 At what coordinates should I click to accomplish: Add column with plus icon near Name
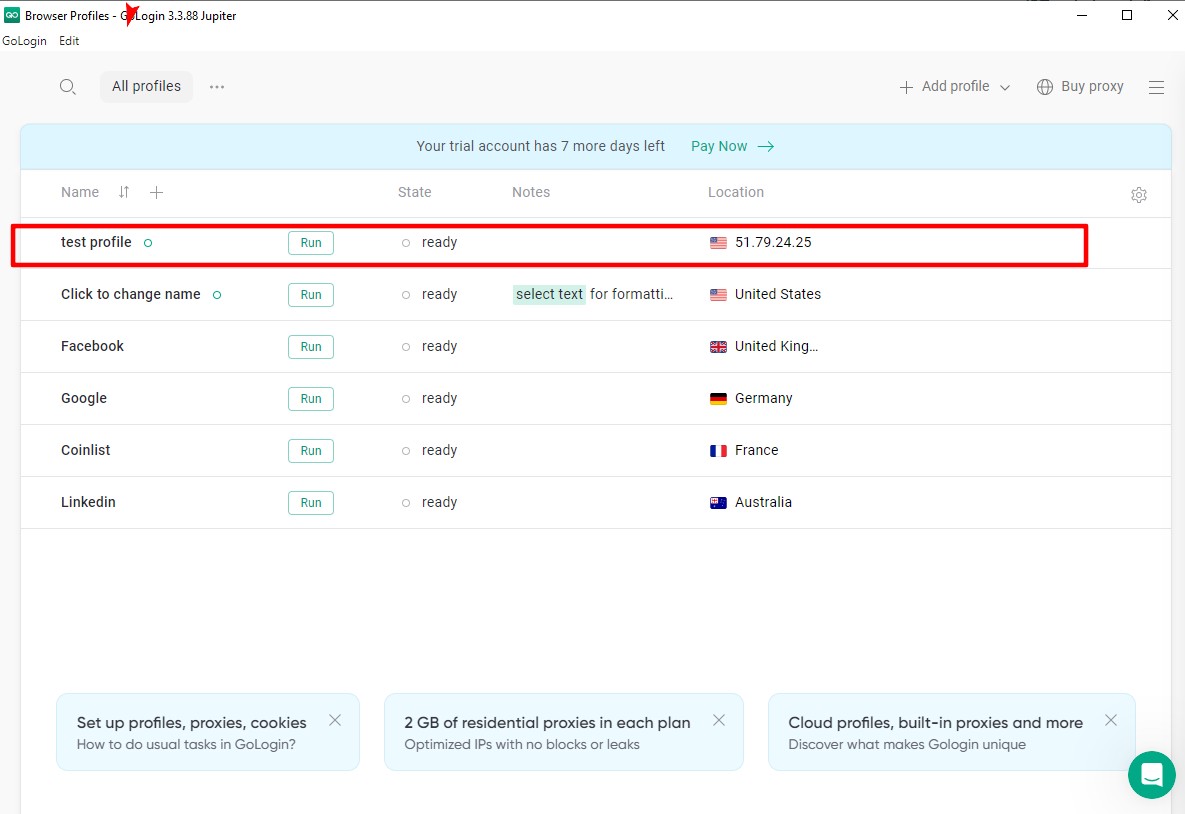pyautogui.click(x=156, y=192)
